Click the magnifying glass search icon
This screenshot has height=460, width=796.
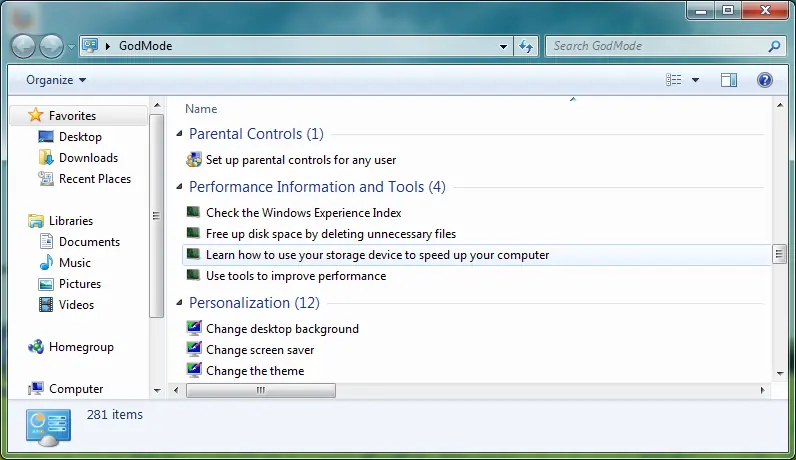(x=774, y=46)
